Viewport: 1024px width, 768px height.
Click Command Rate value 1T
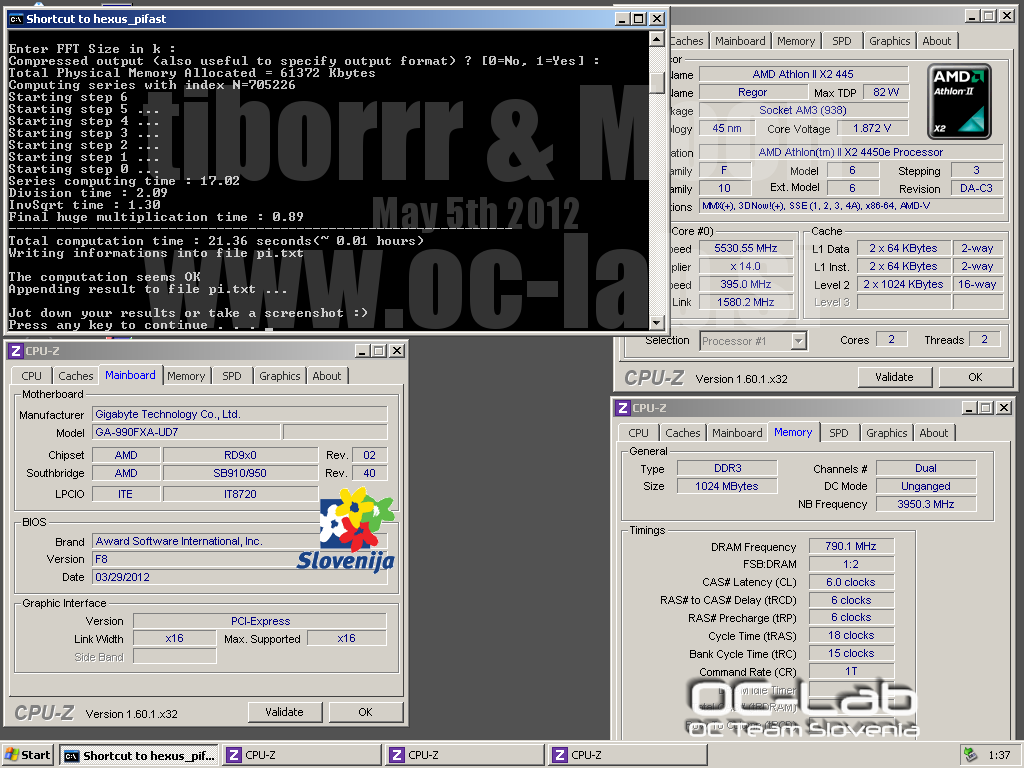[851, 671]
